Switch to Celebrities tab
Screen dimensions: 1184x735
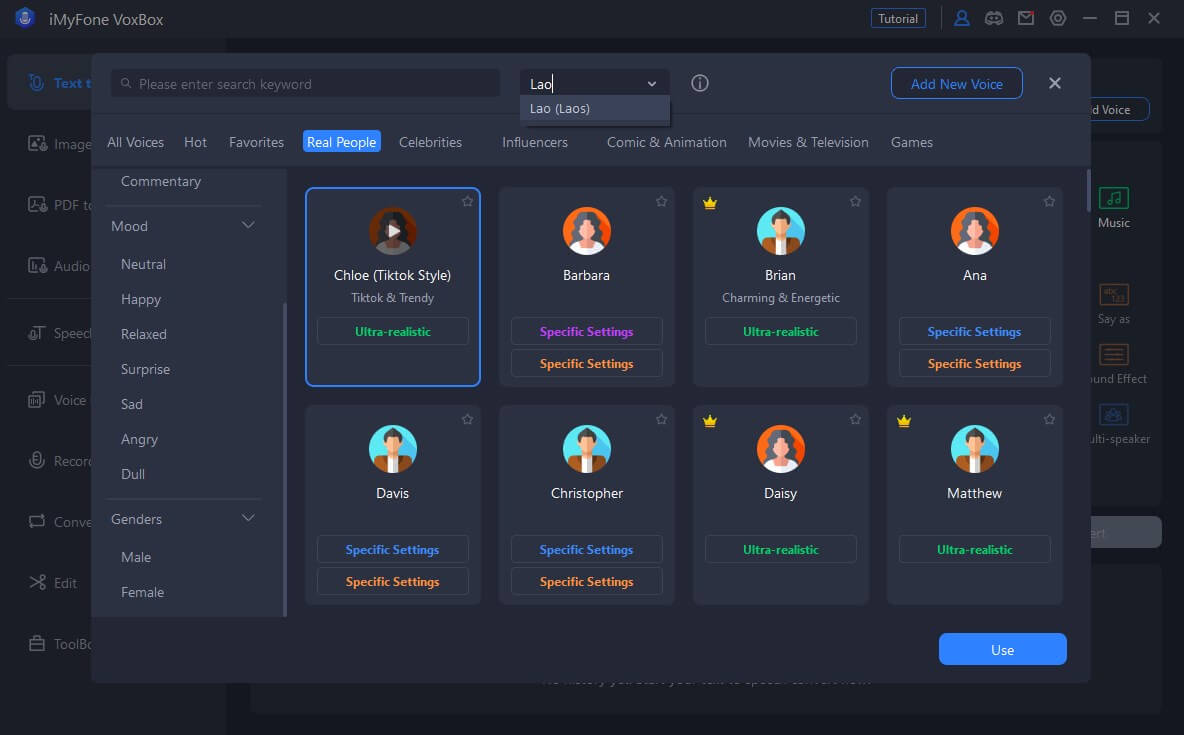pos(430,142)
